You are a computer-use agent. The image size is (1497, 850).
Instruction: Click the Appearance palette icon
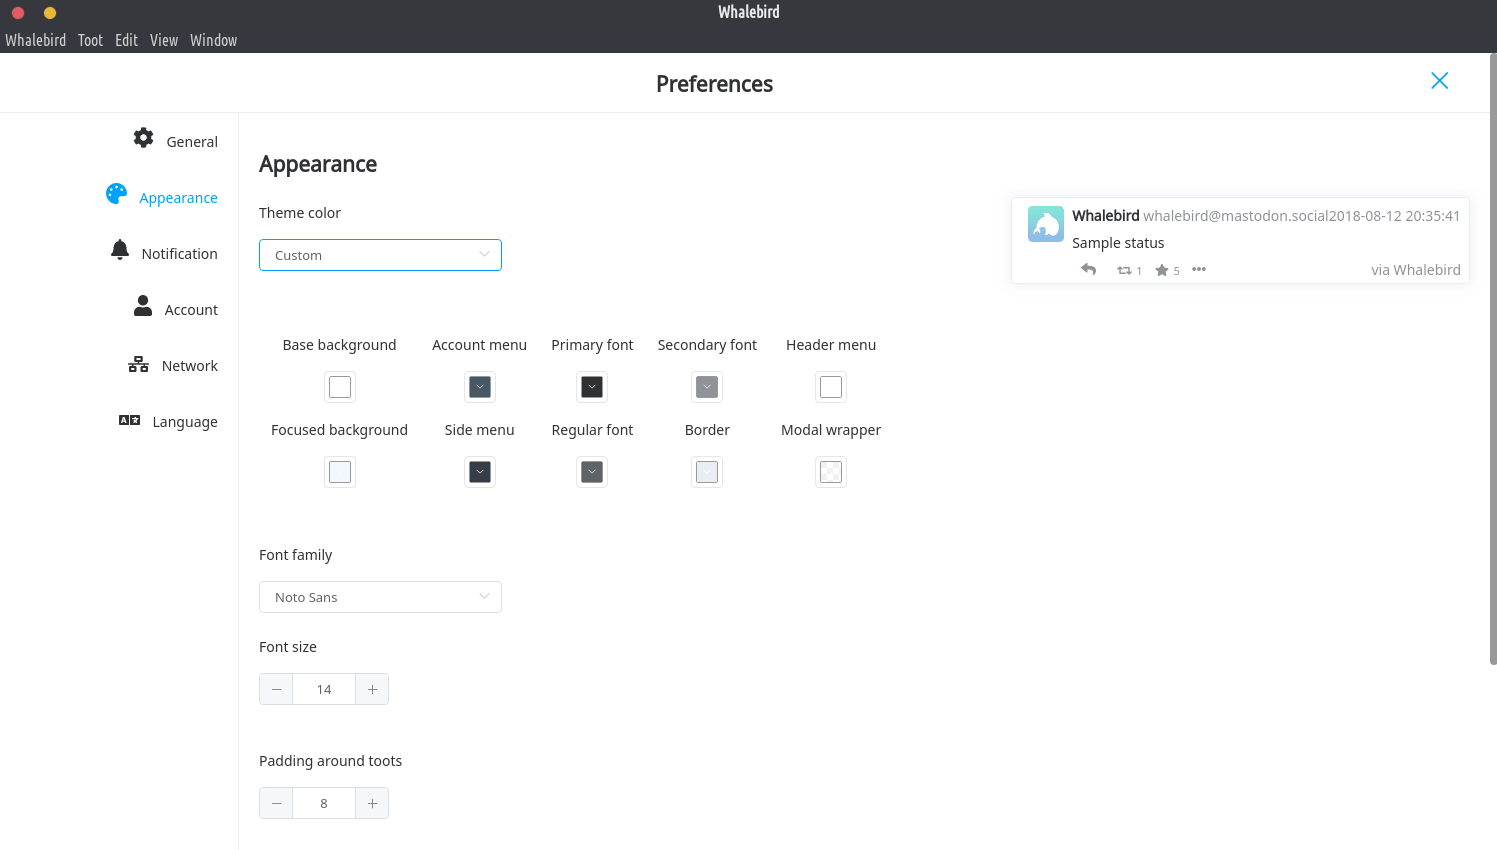tap(117, 194)
